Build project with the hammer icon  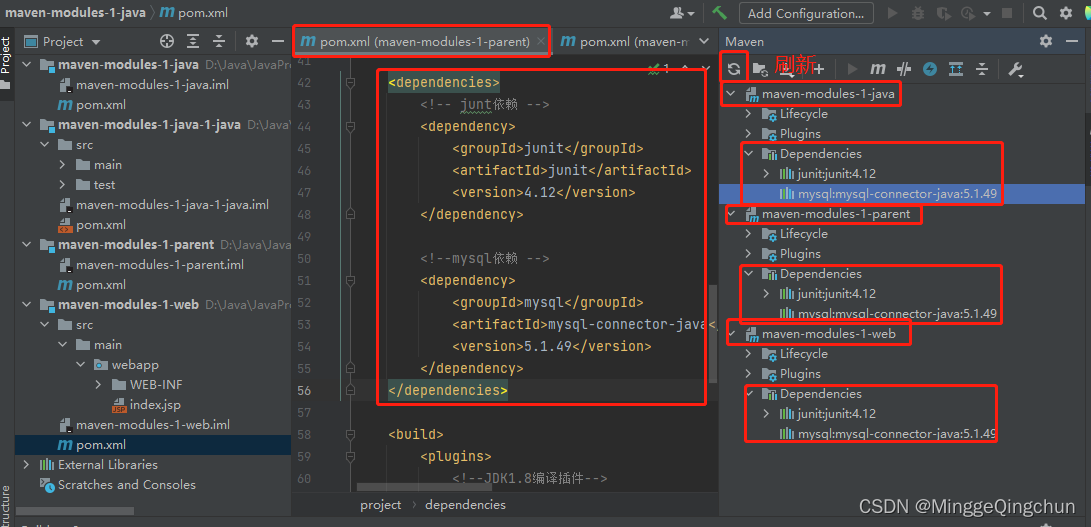[719, 13]
